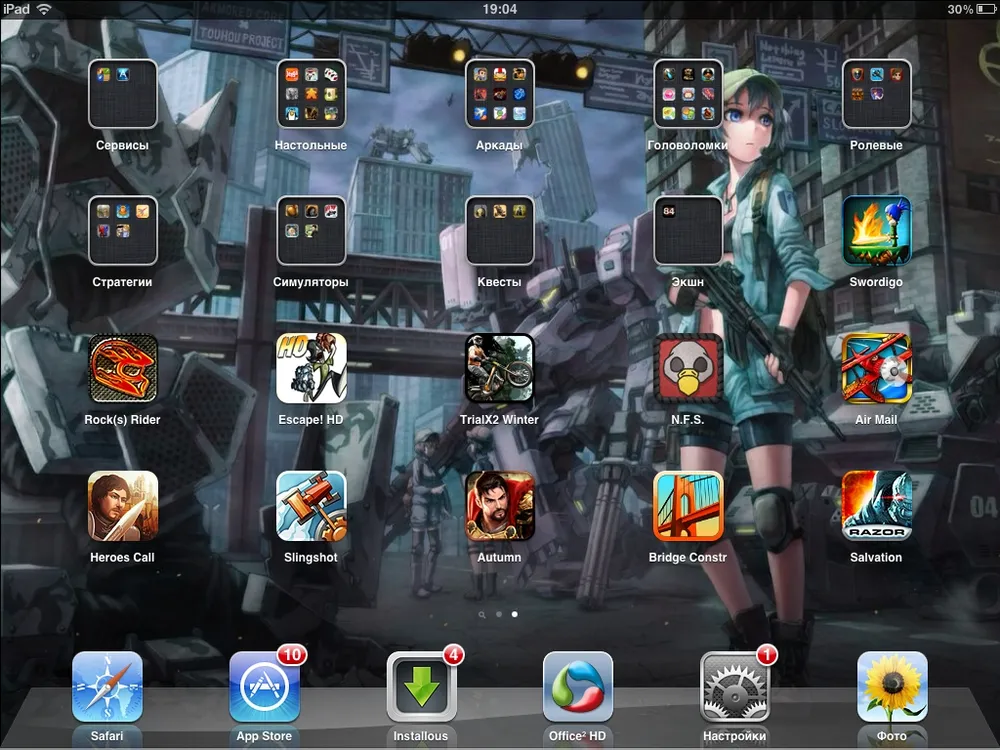Screen dimensions: 1000x750
Task: Tap the red 1 badge on Настройки
Action: click(x=767, y=655)
